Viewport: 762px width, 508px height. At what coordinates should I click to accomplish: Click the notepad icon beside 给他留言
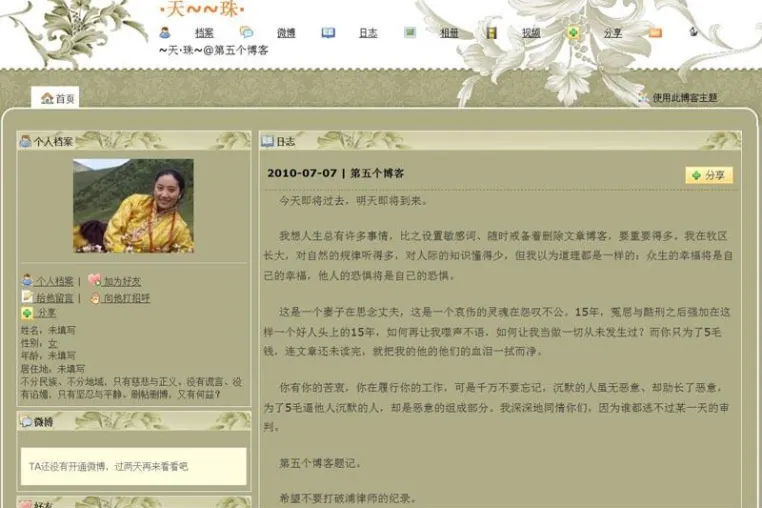[x=27, y=297]
